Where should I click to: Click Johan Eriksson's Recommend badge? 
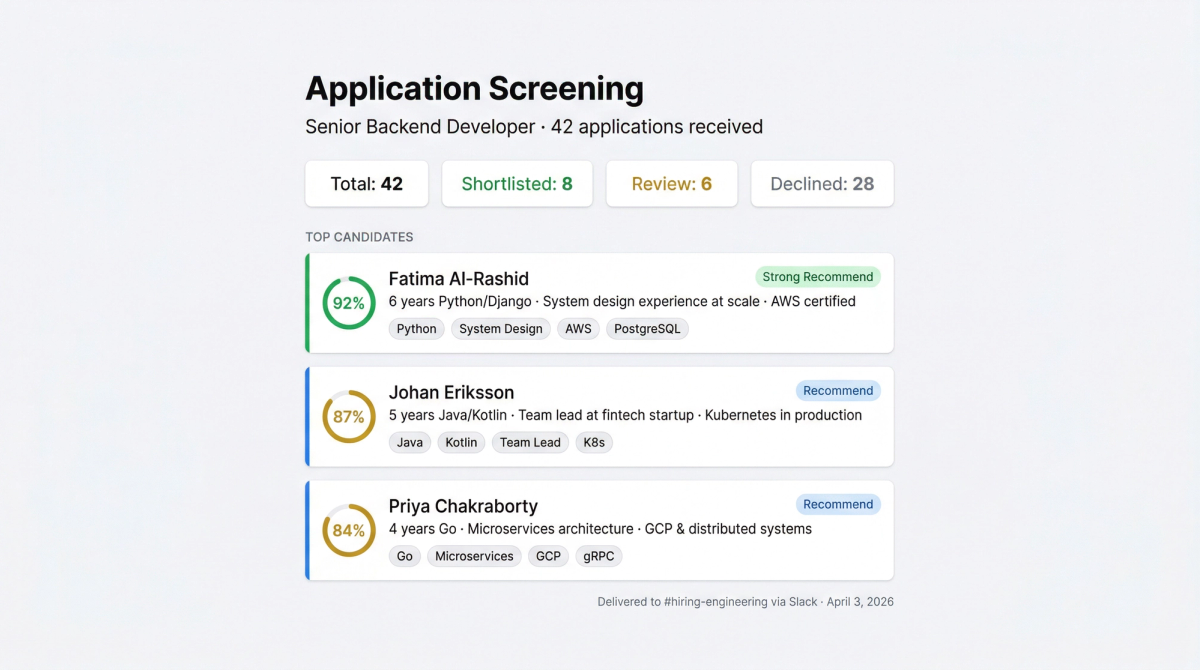point(838,391)
